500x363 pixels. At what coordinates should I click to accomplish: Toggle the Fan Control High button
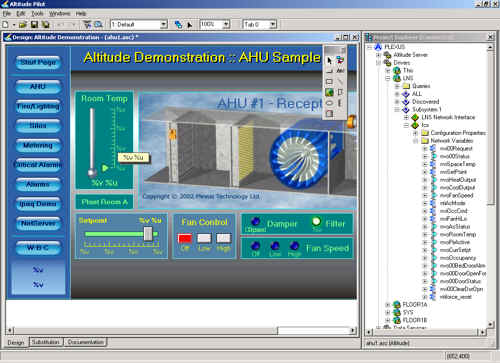[223, 238]
